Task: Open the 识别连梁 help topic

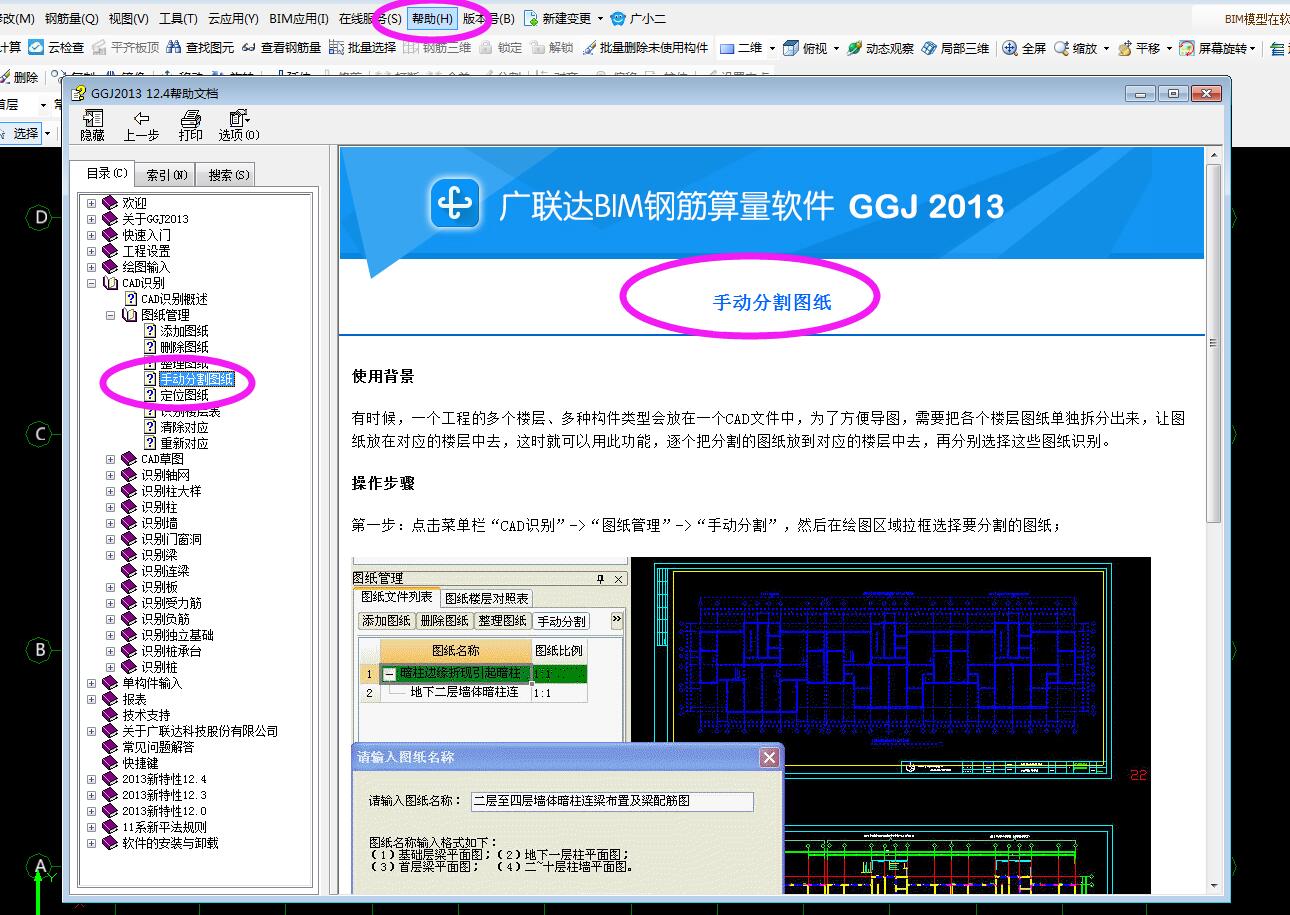Action: coord(164,571)
